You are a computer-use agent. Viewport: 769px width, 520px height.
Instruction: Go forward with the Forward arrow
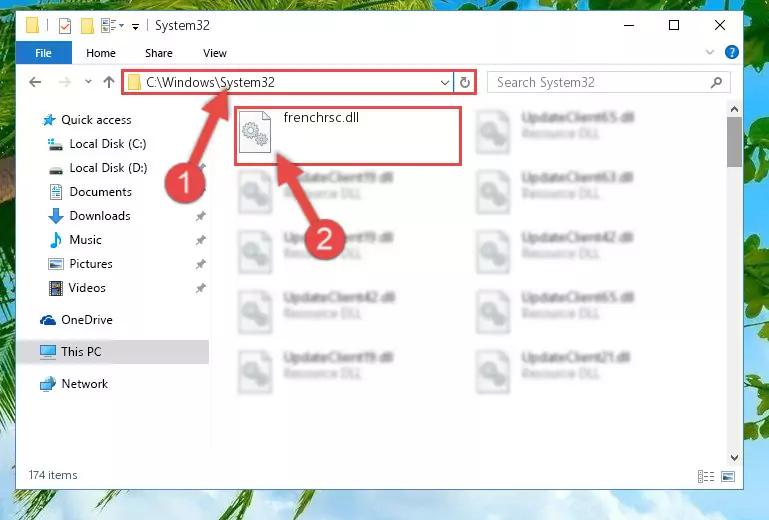64,82
